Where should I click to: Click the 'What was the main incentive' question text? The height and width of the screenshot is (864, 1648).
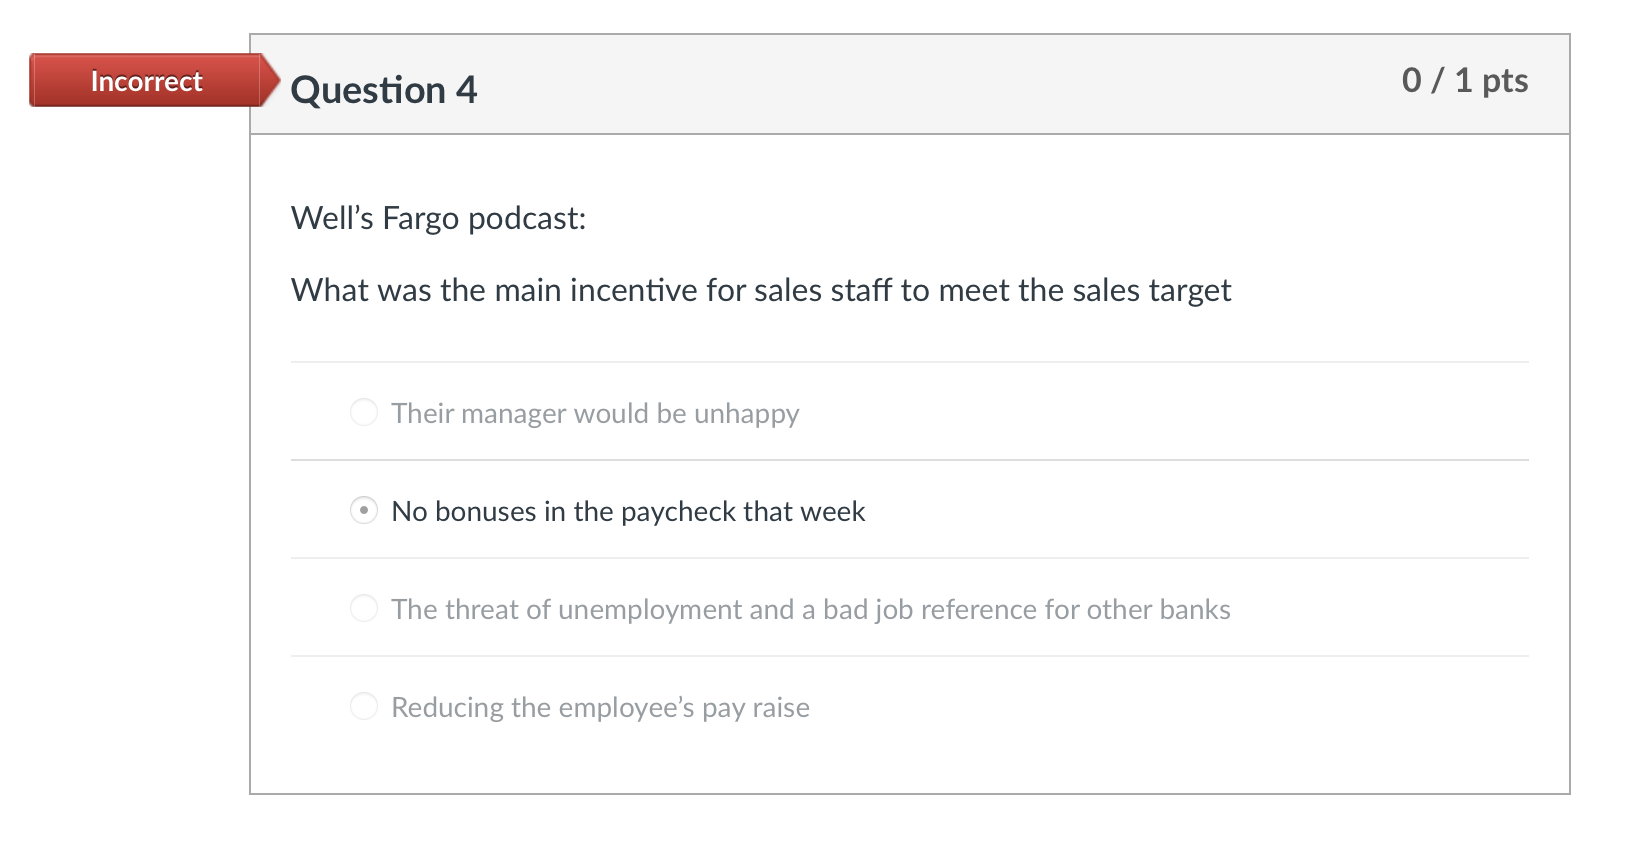pyautogui.click(x=761, y=290)
